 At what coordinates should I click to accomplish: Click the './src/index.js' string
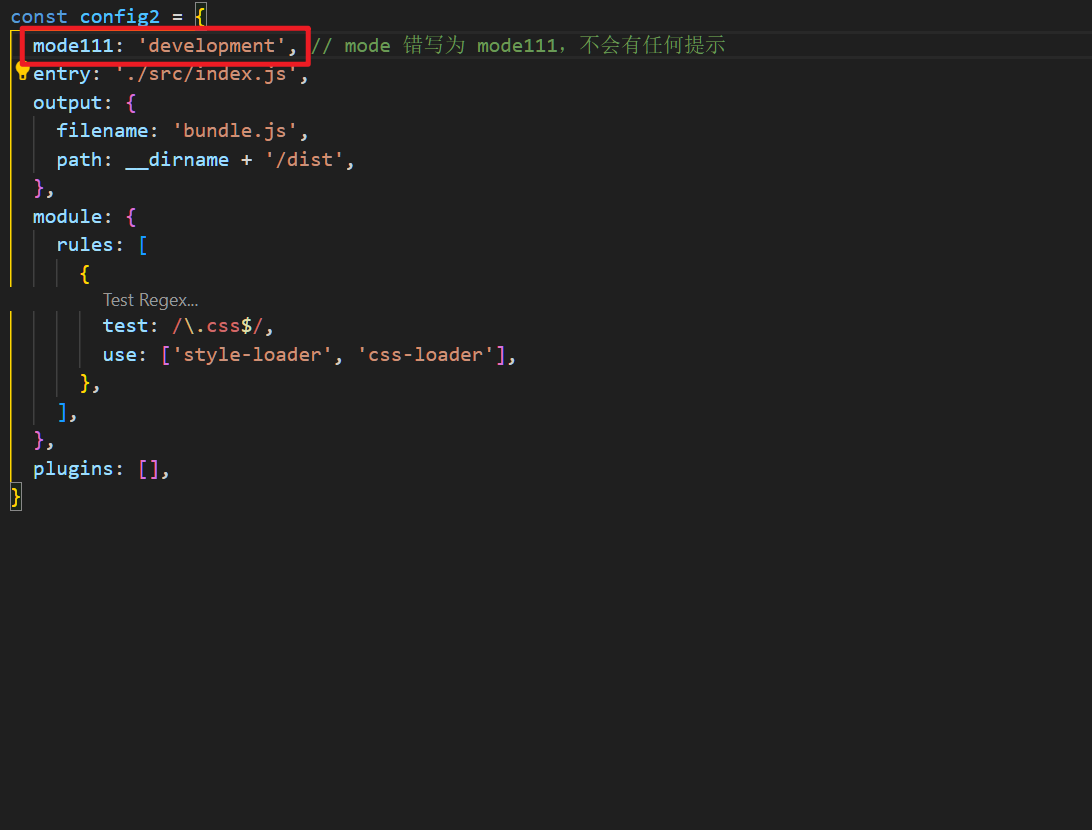pyautogui.click(x=207, y=74)
